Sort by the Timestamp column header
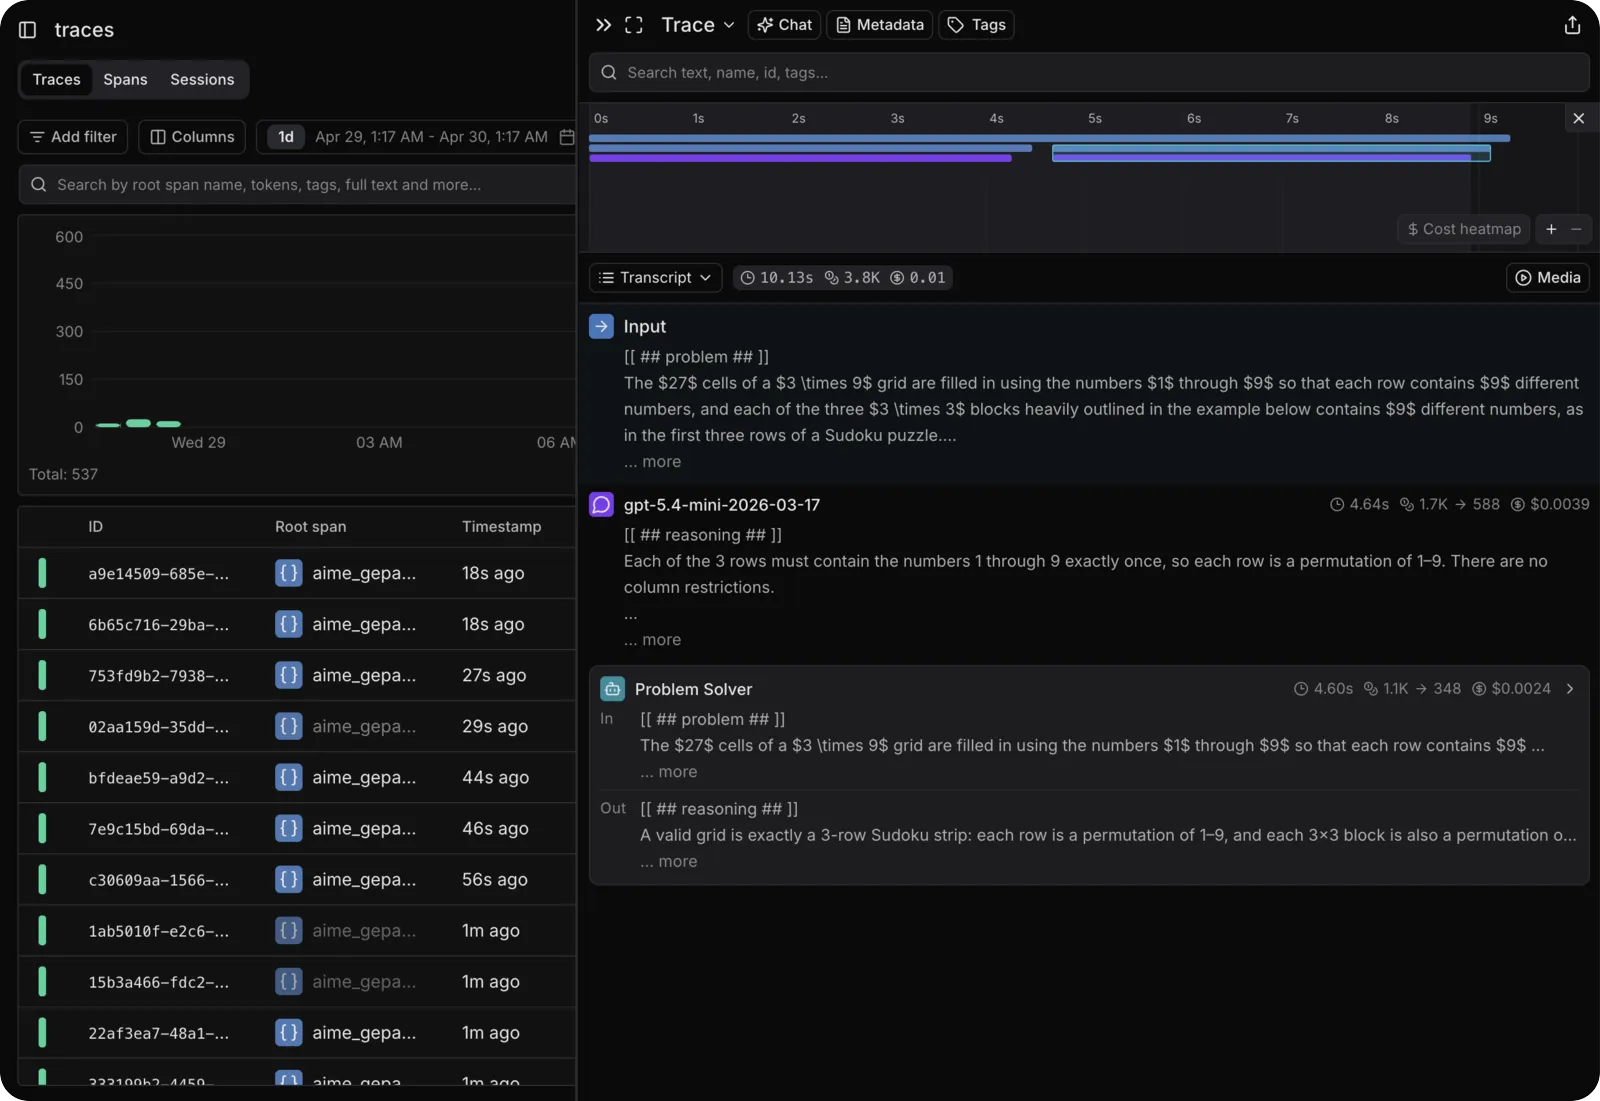This screenshot has height=1101, width=1600. click(x=501, y=527)
